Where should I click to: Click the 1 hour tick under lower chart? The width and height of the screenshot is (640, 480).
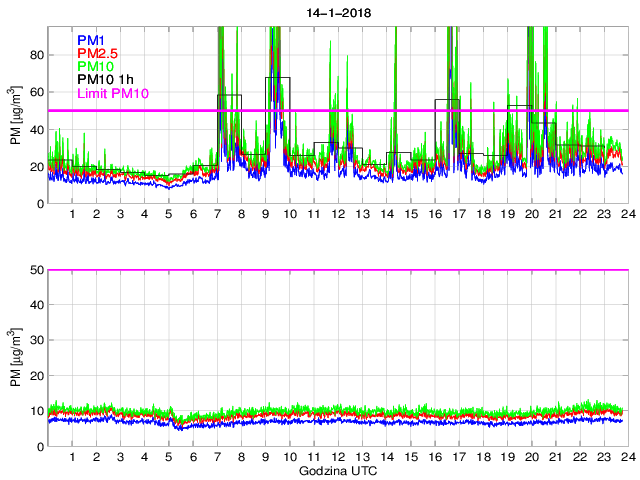pos(72,458)
